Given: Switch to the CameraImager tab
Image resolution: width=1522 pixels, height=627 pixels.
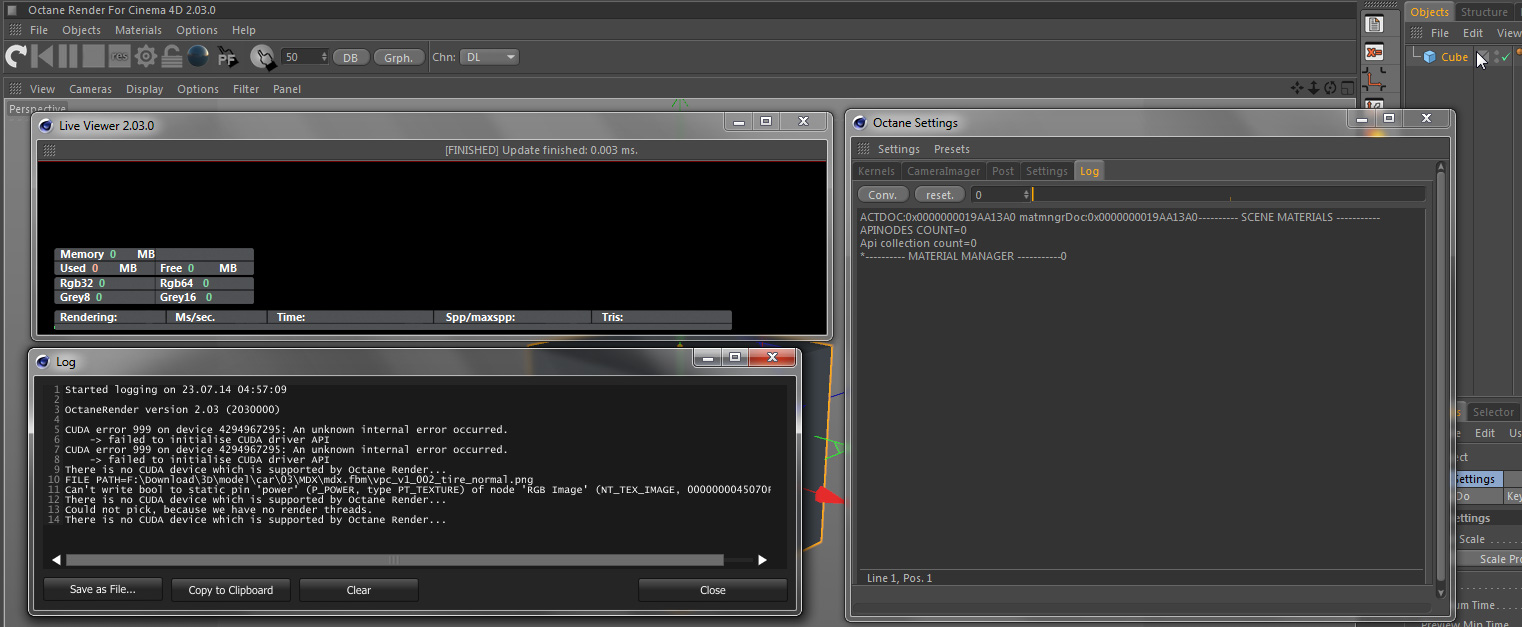Looking at the screenshot, I should pyautogui.click(x=943, y=171).
